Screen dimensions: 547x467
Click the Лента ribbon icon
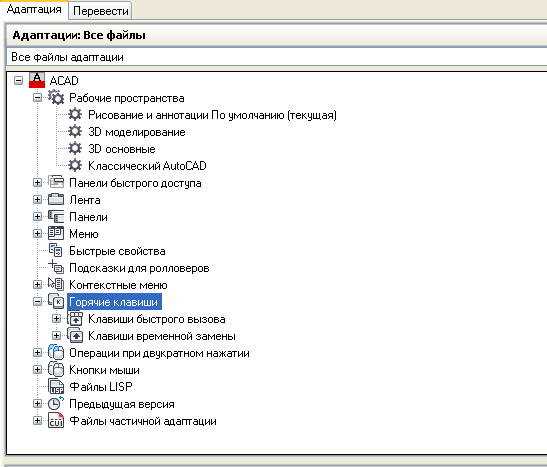[x=56, y=199]
